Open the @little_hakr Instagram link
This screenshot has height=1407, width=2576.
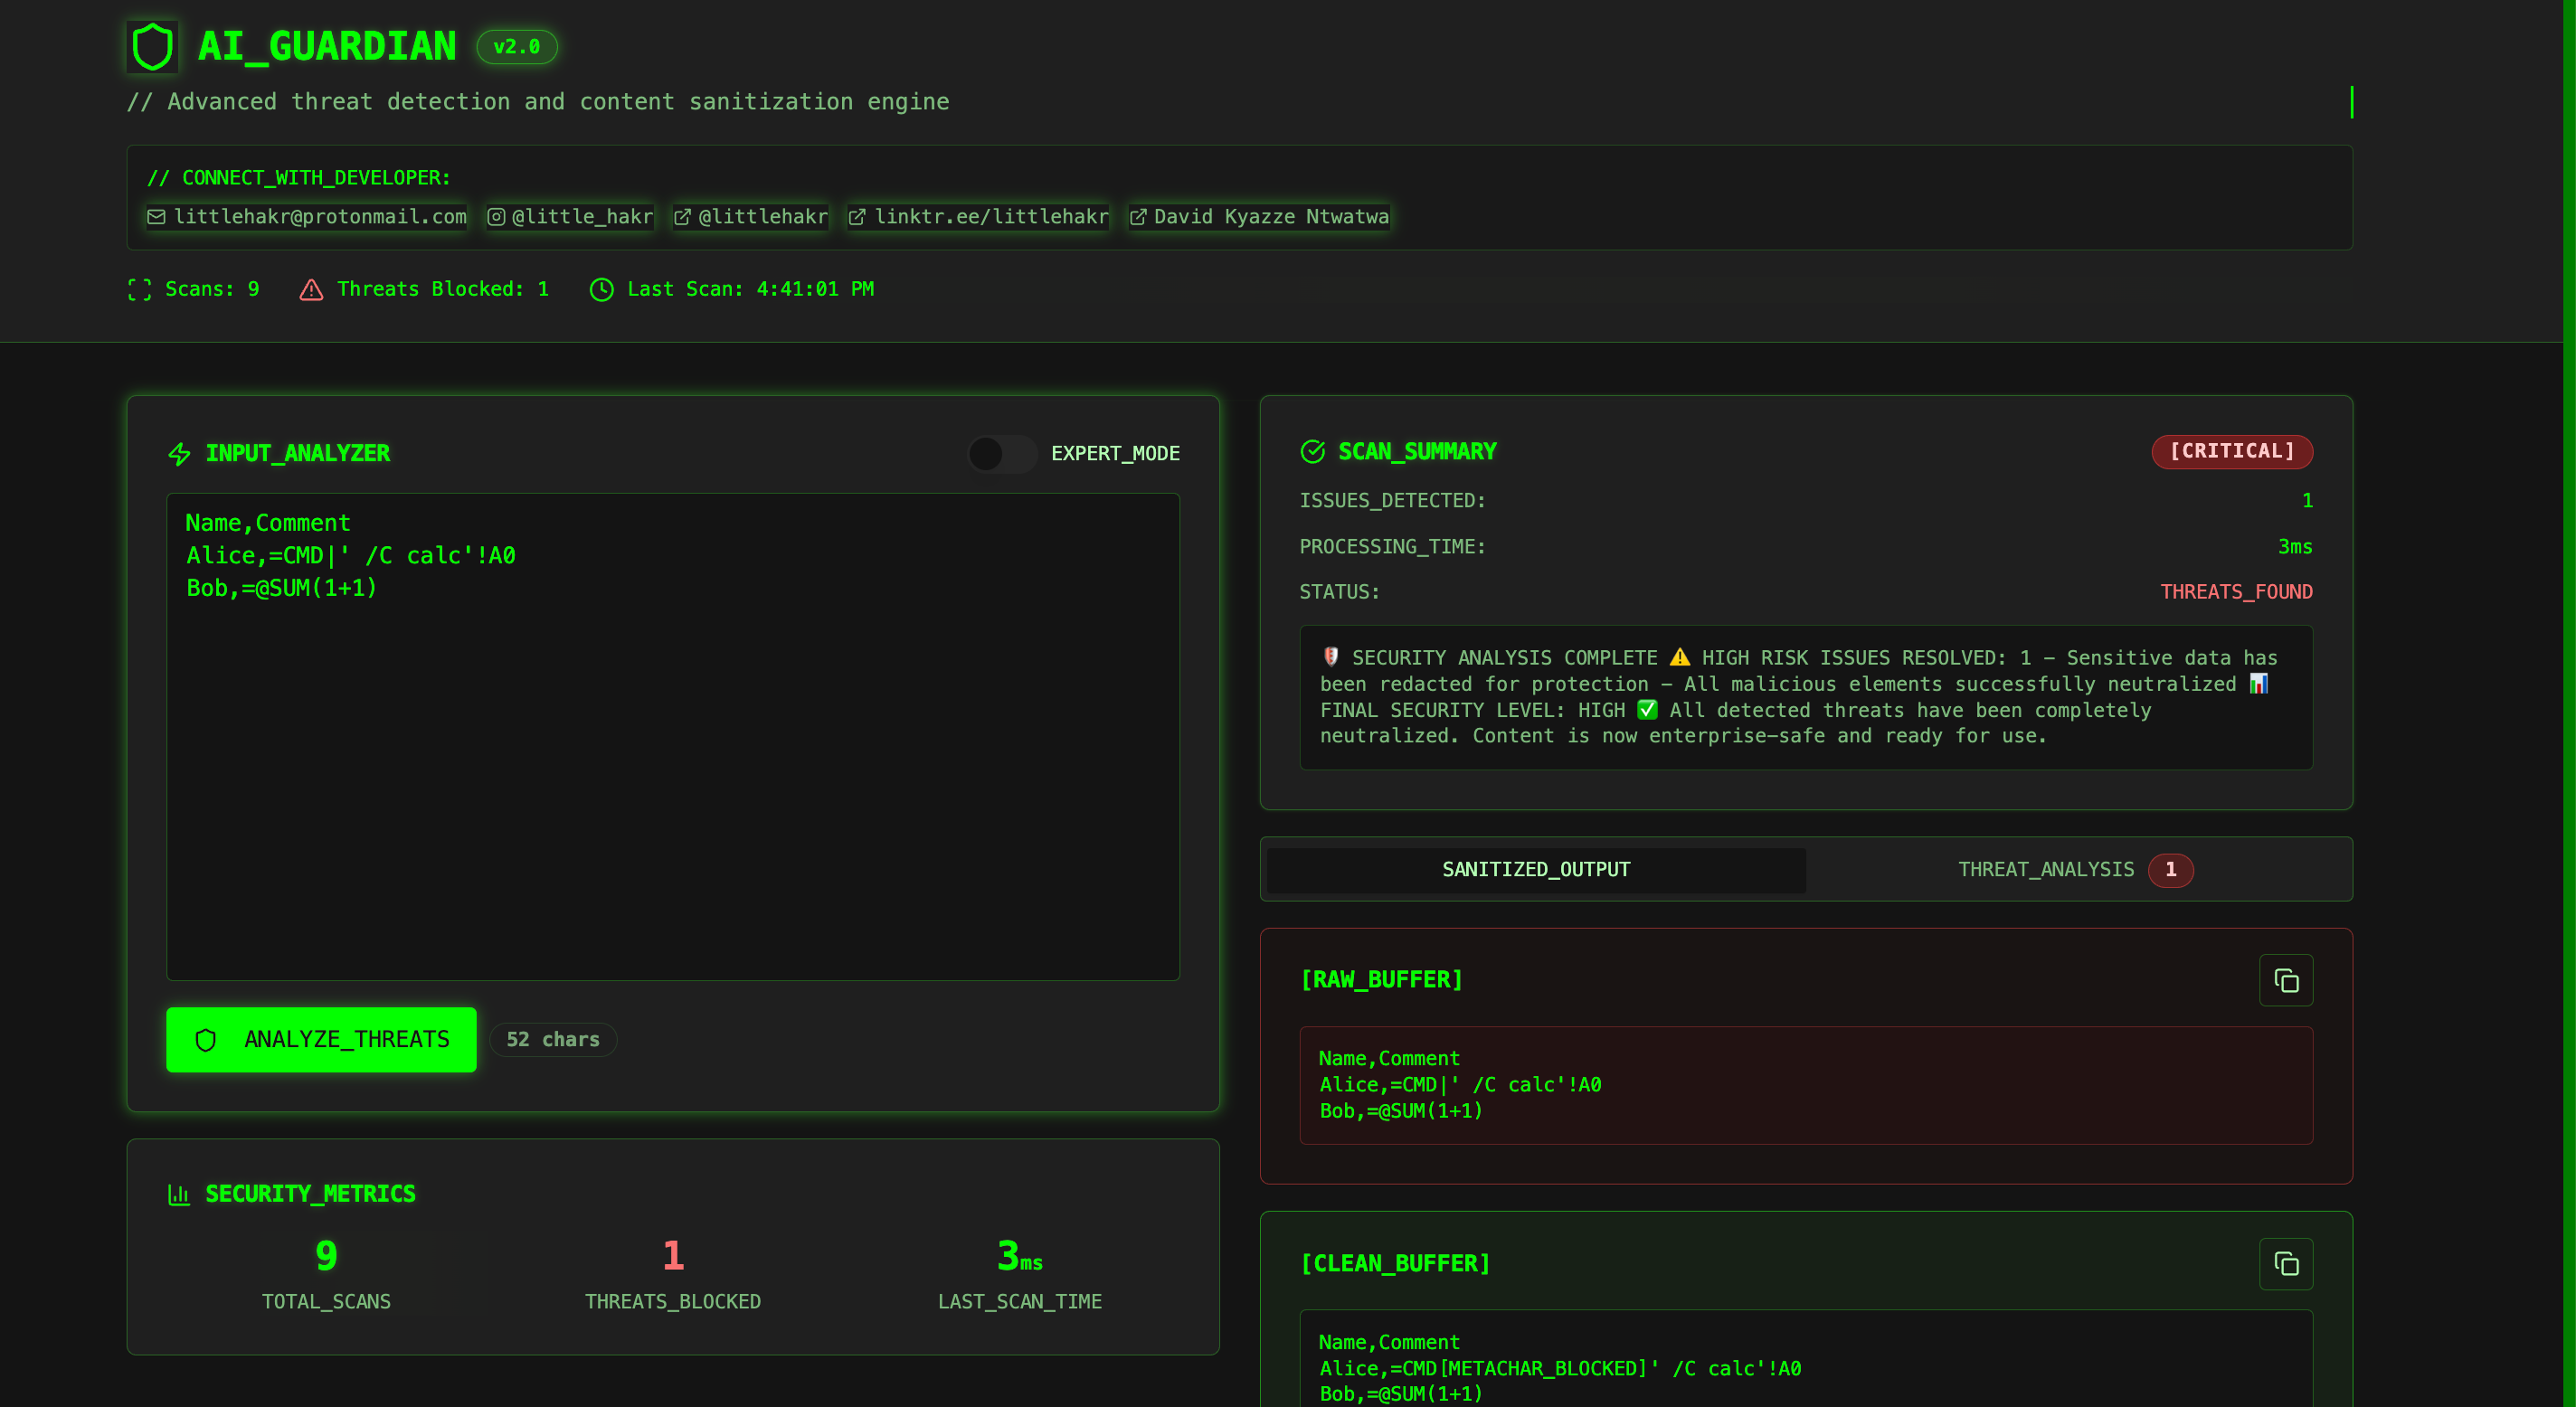click(570, 217)
